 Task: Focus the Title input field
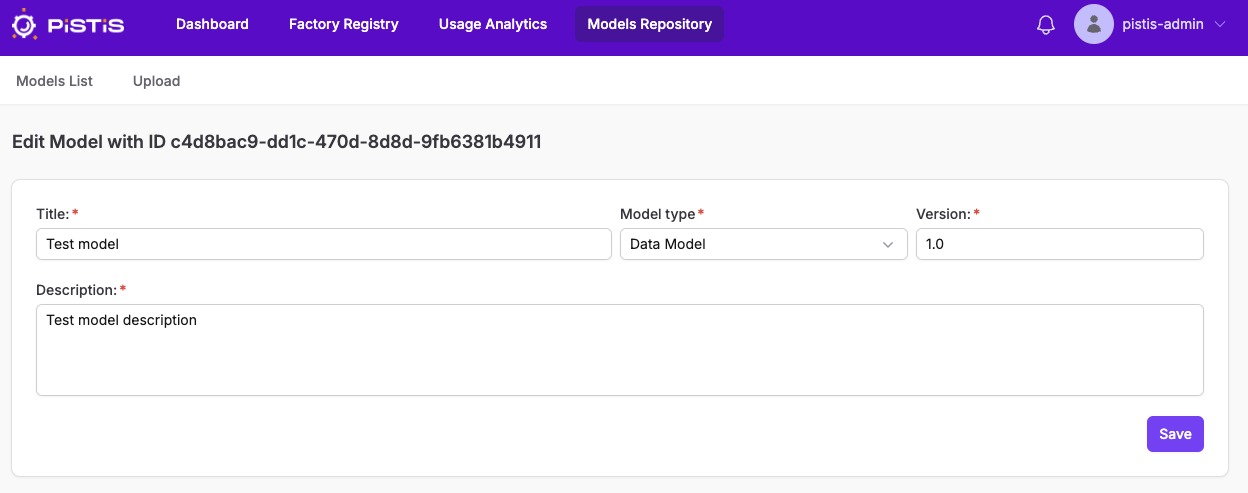coord(324,244)
